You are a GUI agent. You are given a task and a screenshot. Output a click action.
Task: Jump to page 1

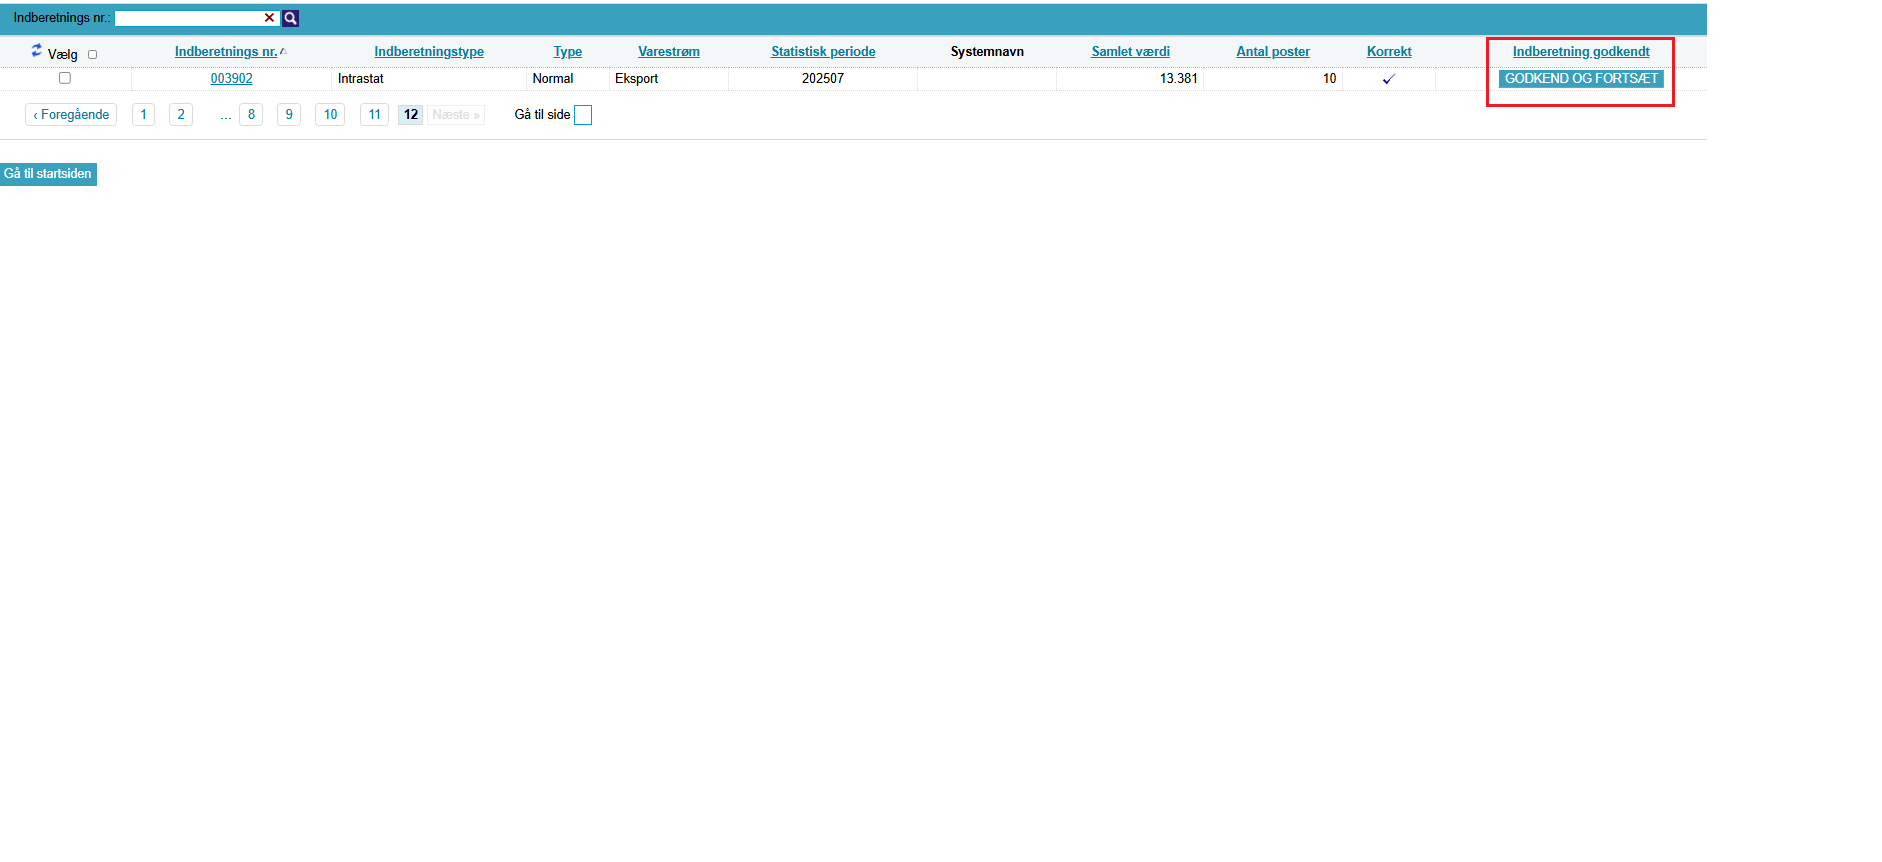[143, 115]
